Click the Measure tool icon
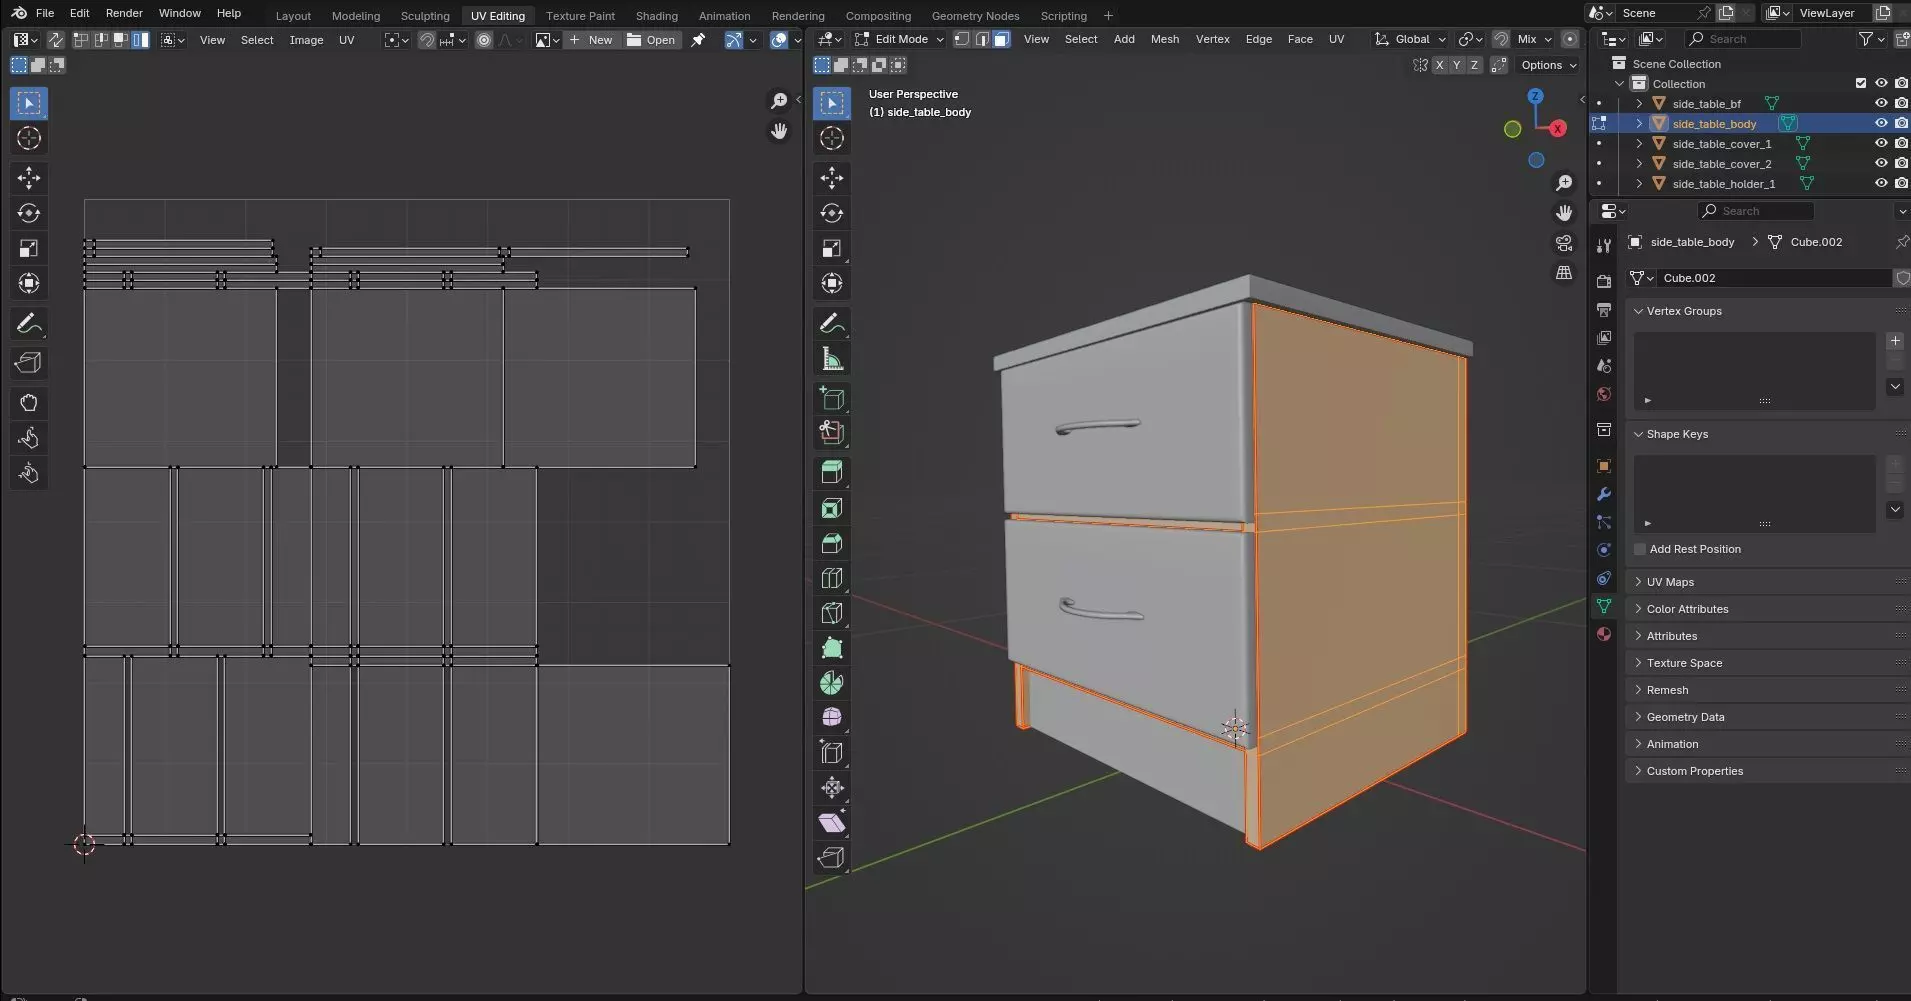The width and height of the screenshot is (1911, 1001). (x=831, y=359)
